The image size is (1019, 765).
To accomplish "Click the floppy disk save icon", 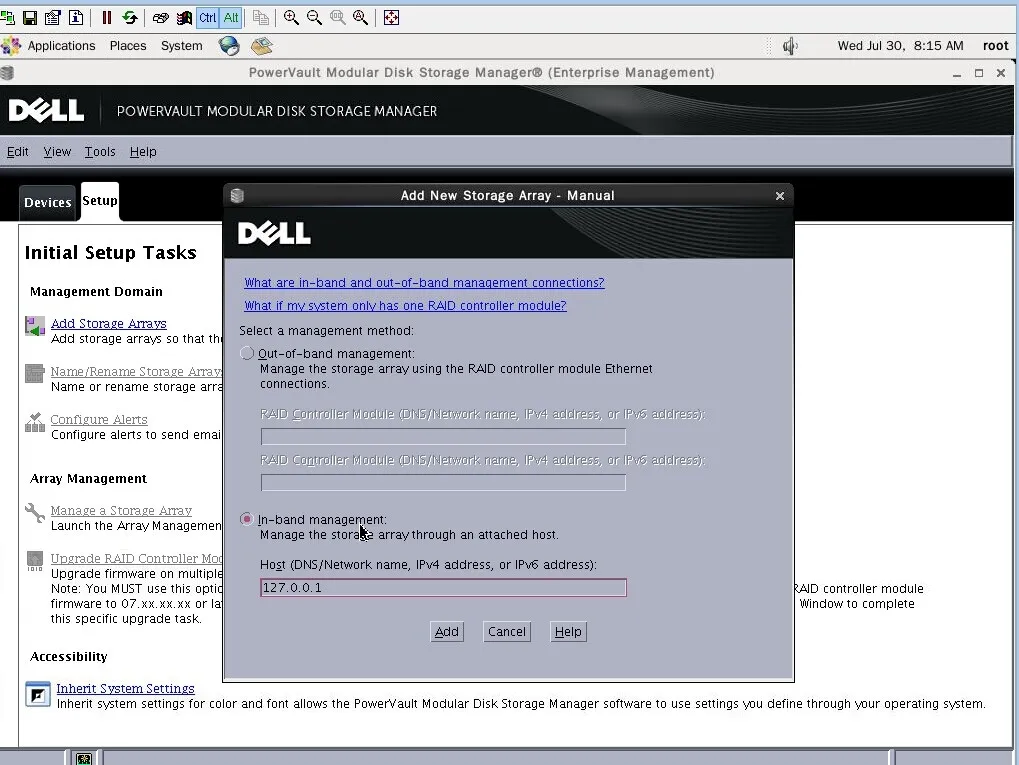I will coord(30,18).
